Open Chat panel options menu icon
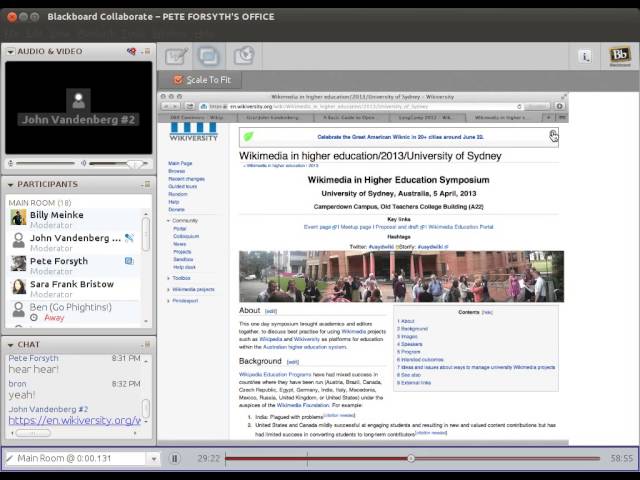 point(147,345)
